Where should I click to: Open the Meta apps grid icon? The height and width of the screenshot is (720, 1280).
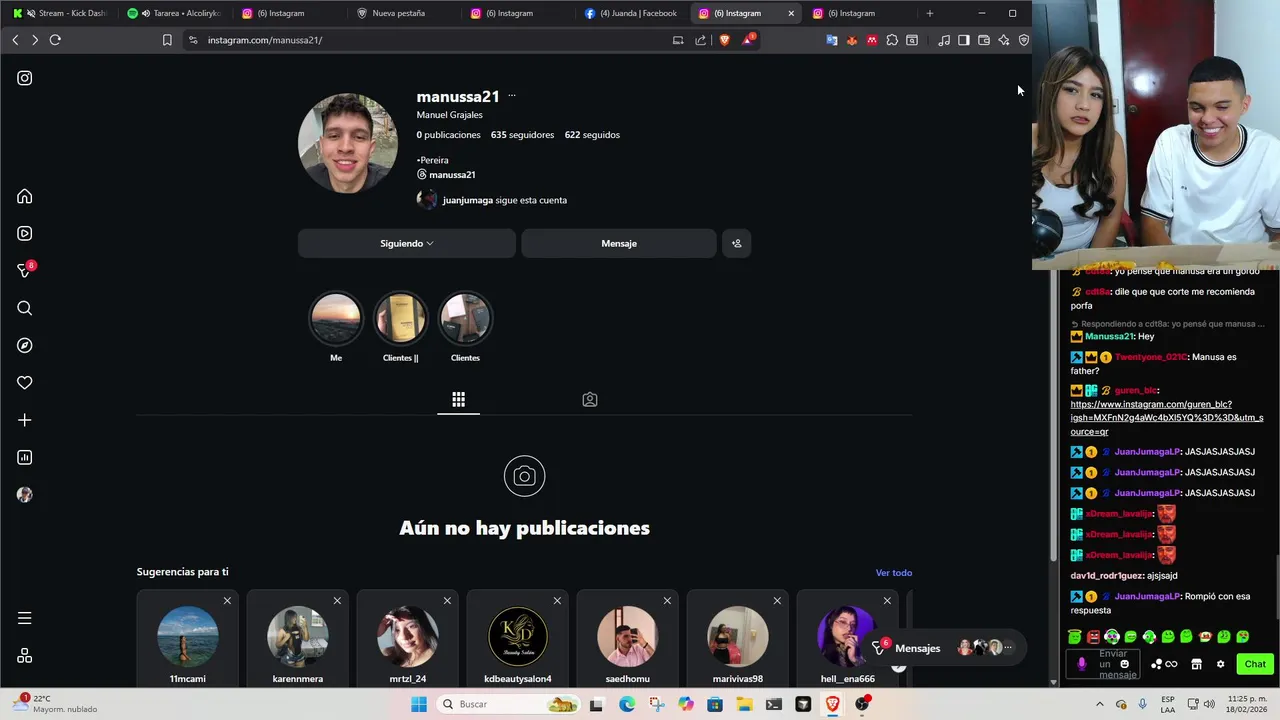click(25, 656)
